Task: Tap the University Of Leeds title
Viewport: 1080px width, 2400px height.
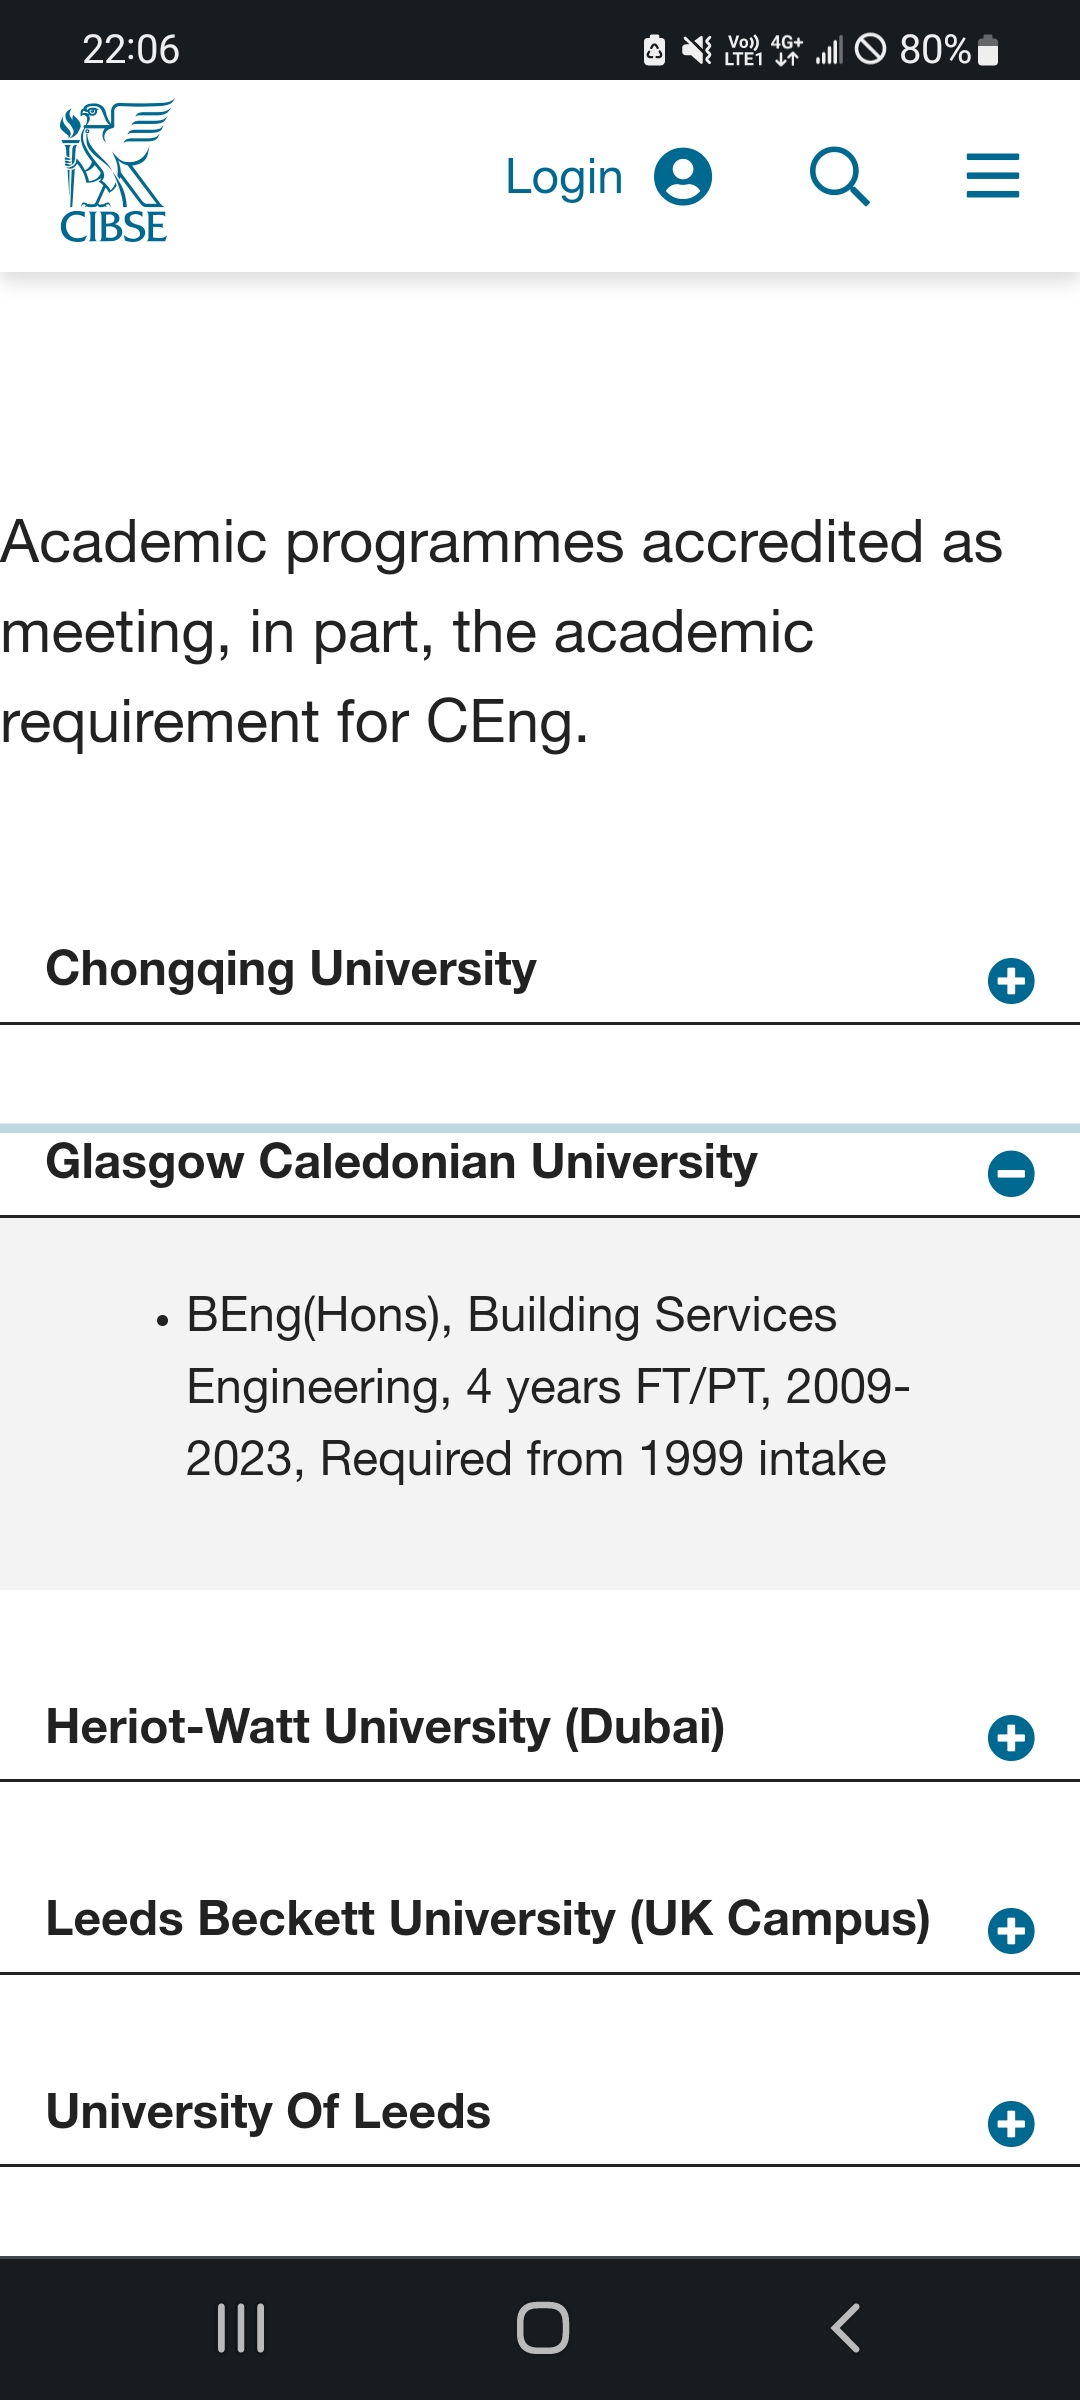Action: (268, 2112)
